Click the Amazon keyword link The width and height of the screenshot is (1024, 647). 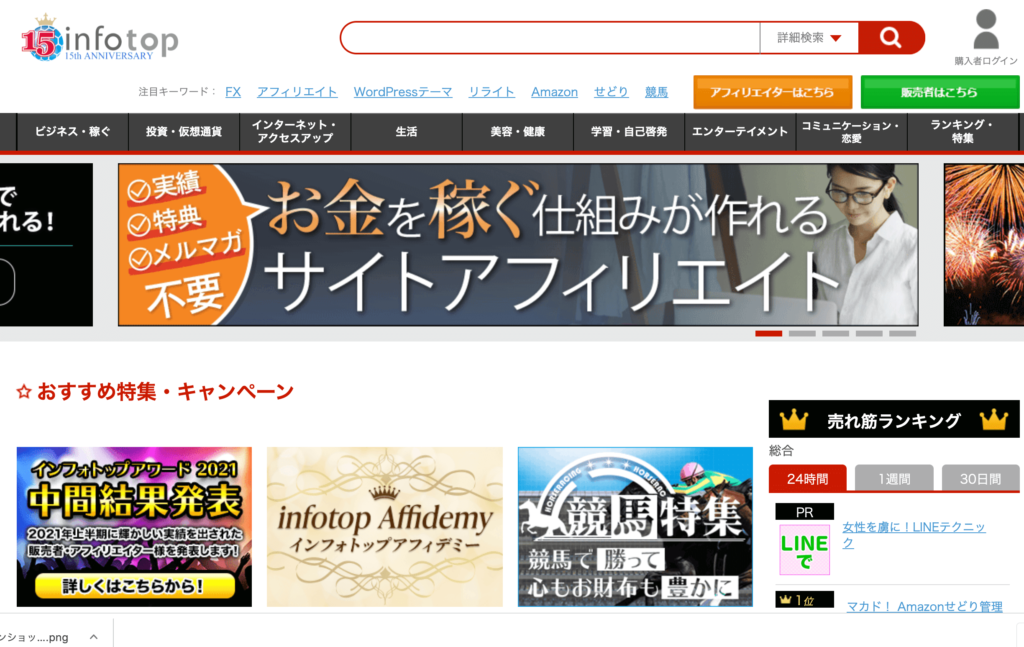coord(554,92)
